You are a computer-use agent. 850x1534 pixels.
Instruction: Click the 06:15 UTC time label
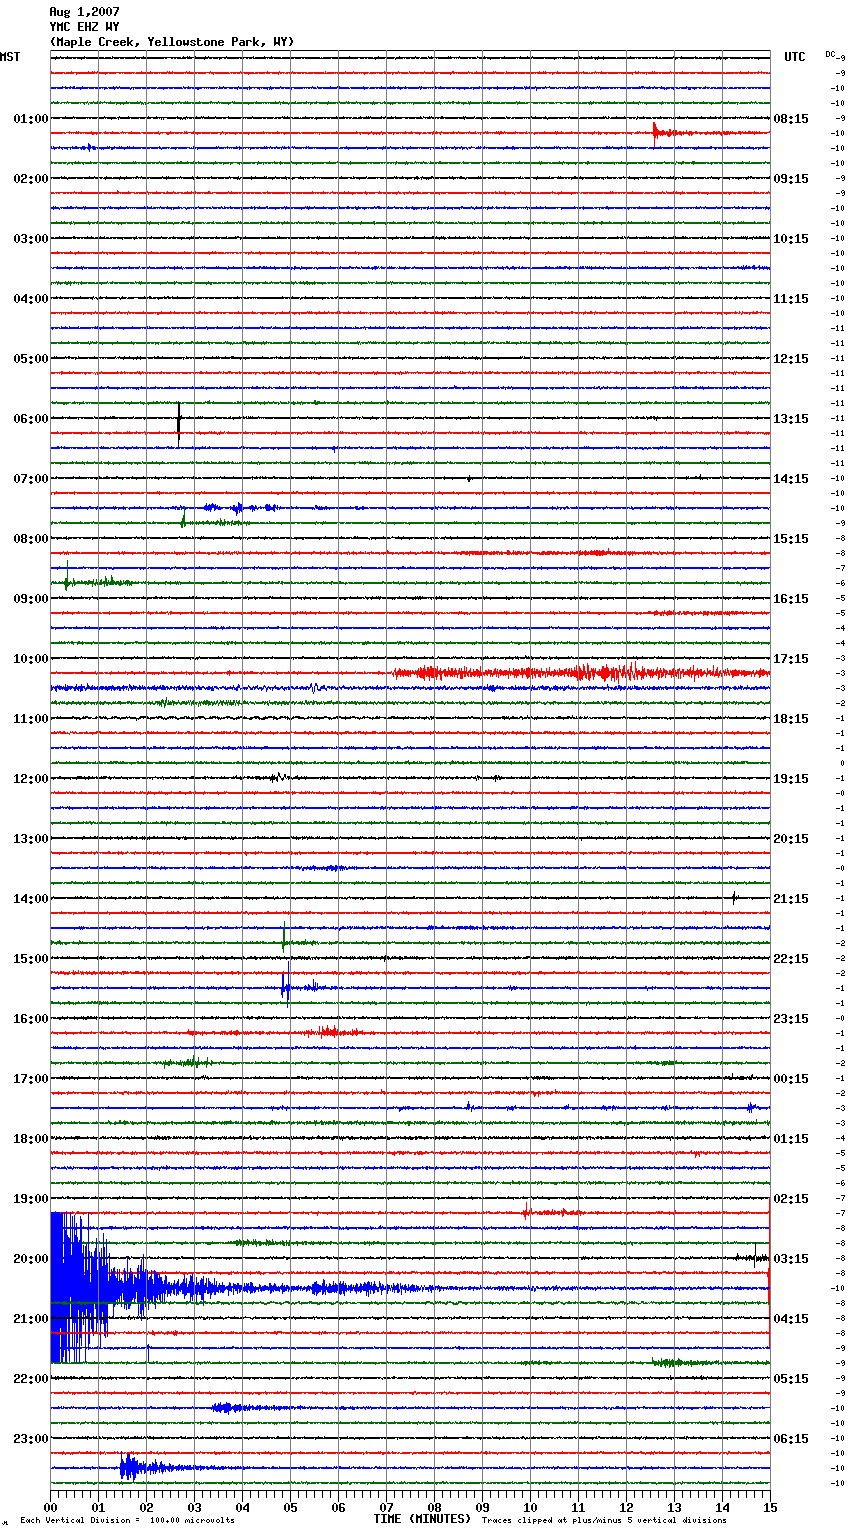(x=791, y=1439)
